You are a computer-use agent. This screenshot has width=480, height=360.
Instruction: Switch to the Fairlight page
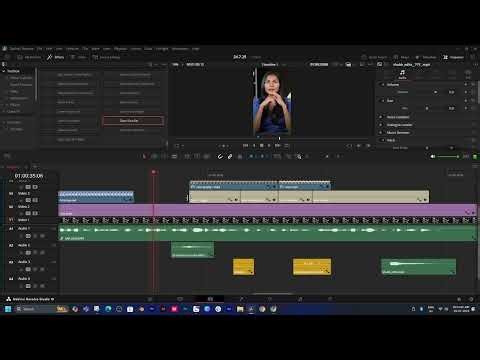click(300, 299)
